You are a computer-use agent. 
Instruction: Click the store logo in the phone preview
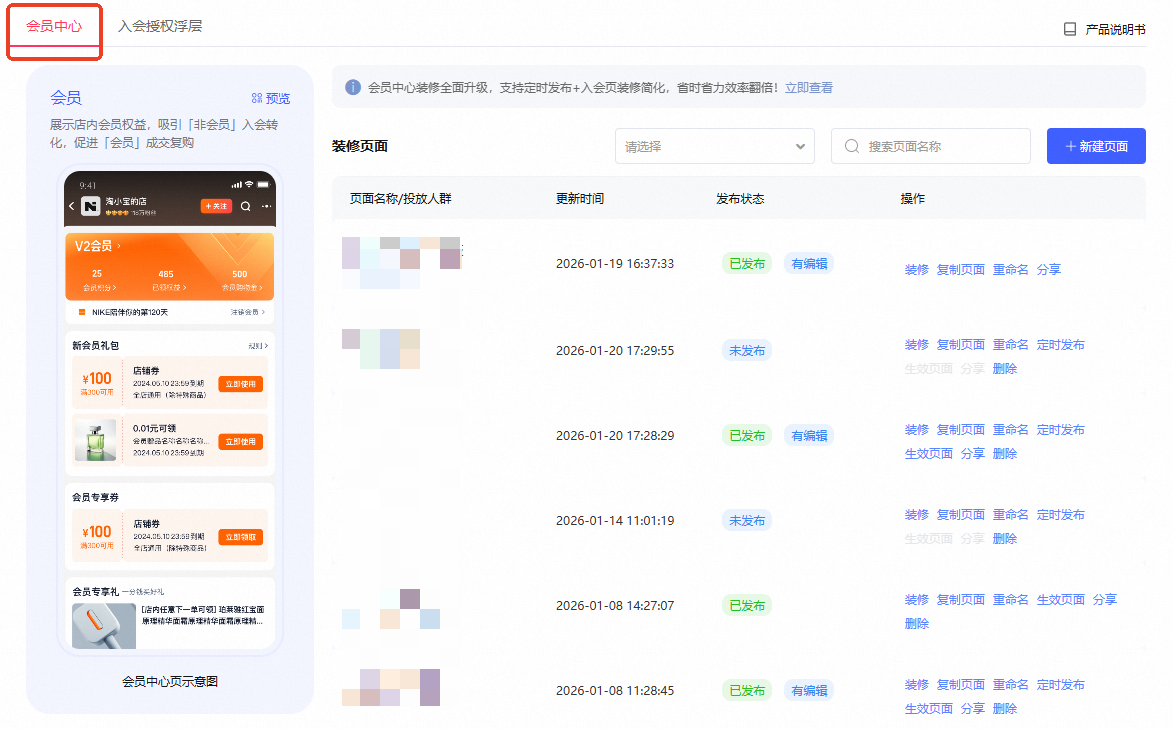[90, 206]
